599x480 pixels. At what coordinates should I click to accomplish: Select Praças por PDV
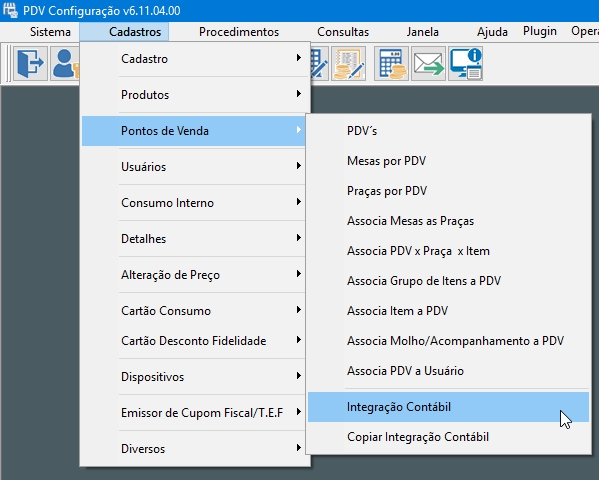click(x=448, y=191)
